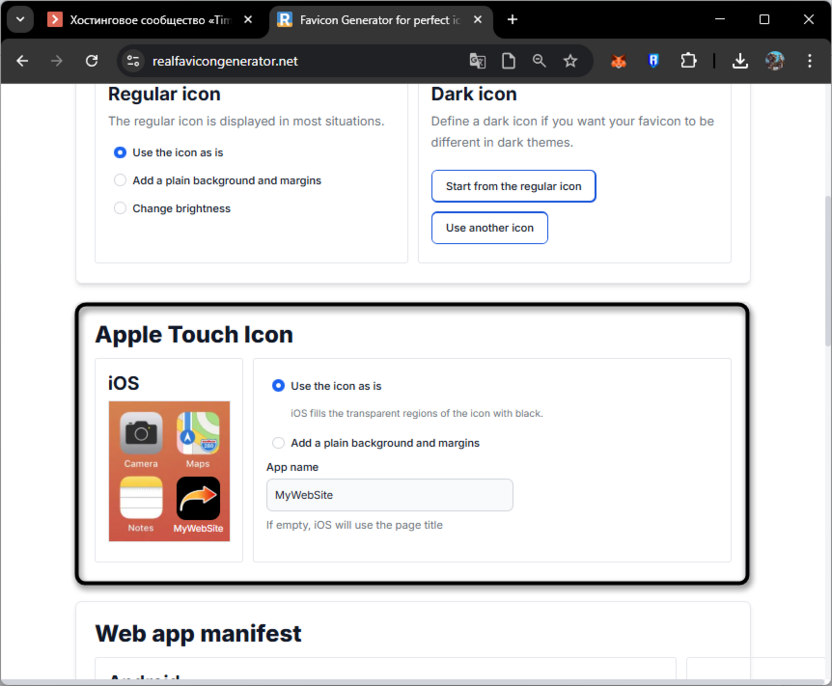This screenshot has height=686, width=832.
Task: Click the 'Web app manifest' heading
Action: click(198, 633)
